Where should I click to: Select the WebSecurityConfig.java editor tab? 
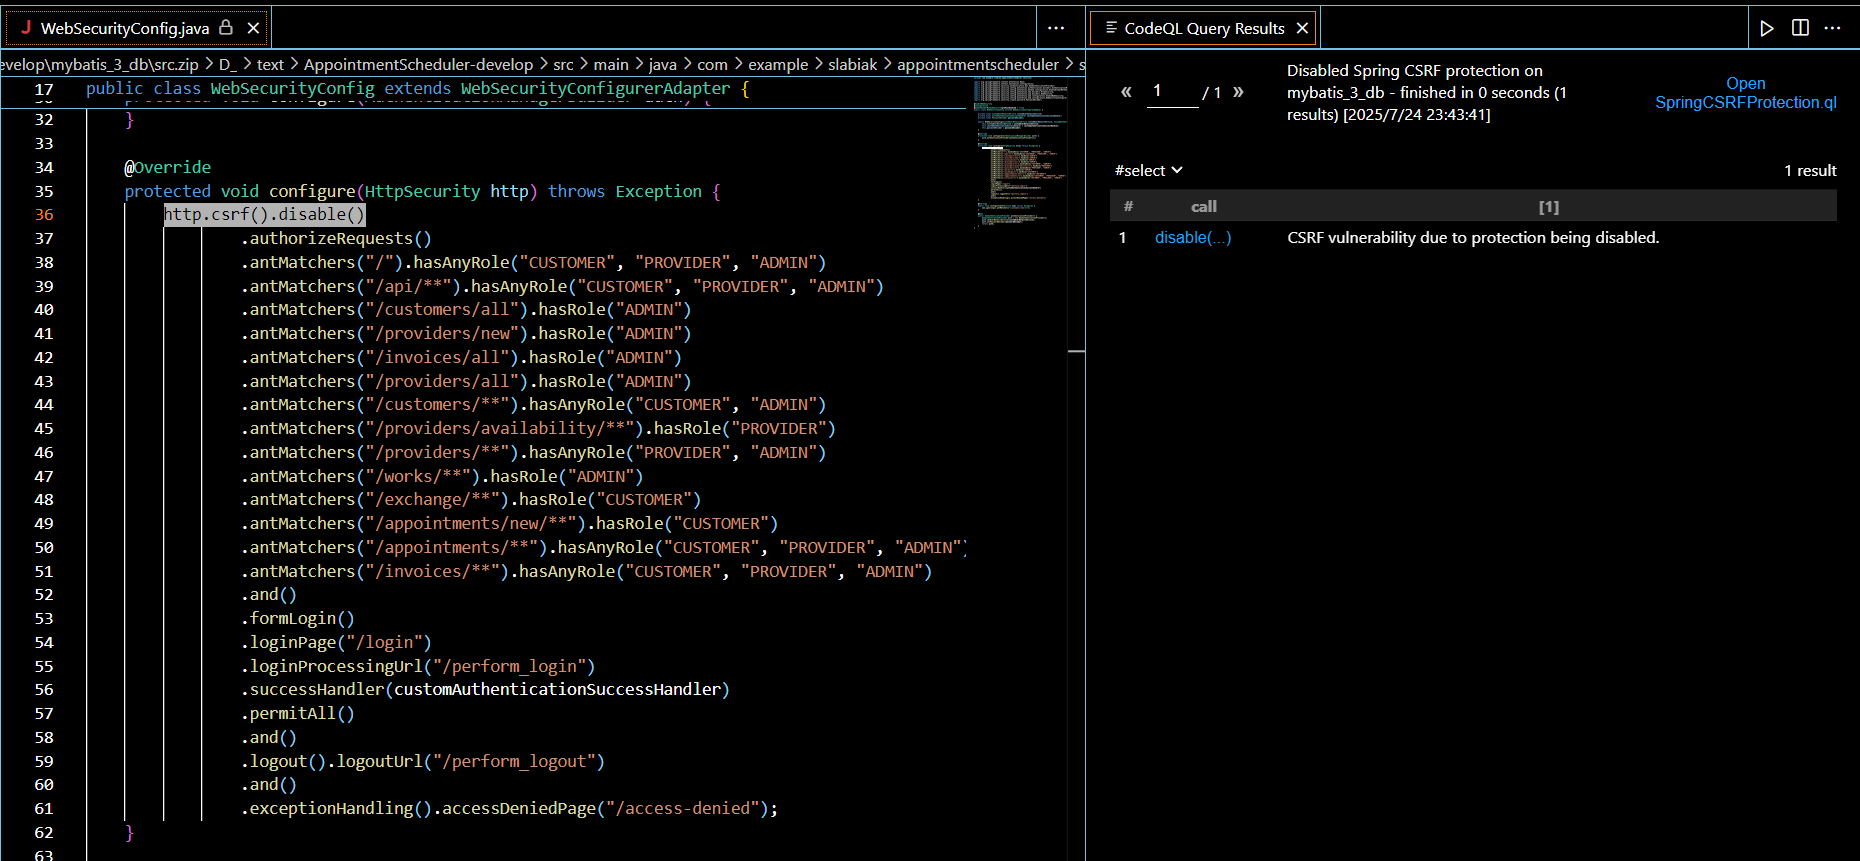click(124, 28)
